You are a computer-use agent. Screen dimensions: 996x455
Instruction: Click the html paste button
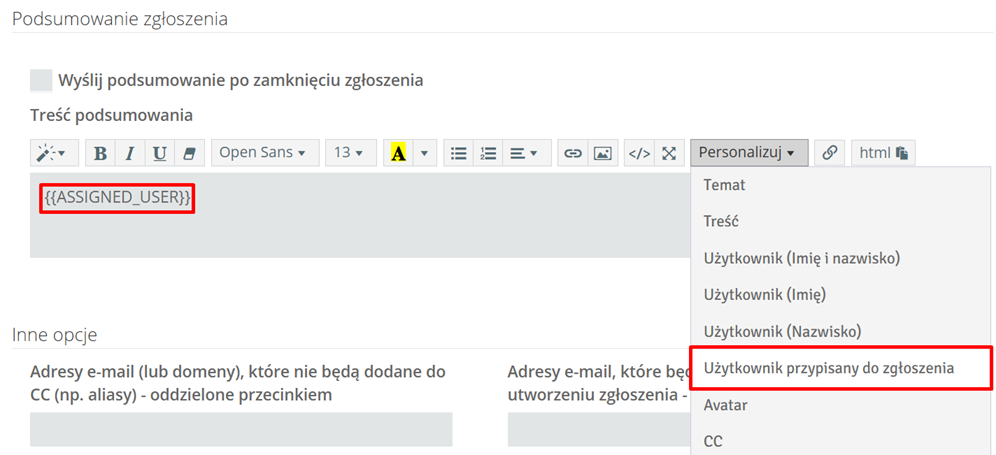[883, 153]
